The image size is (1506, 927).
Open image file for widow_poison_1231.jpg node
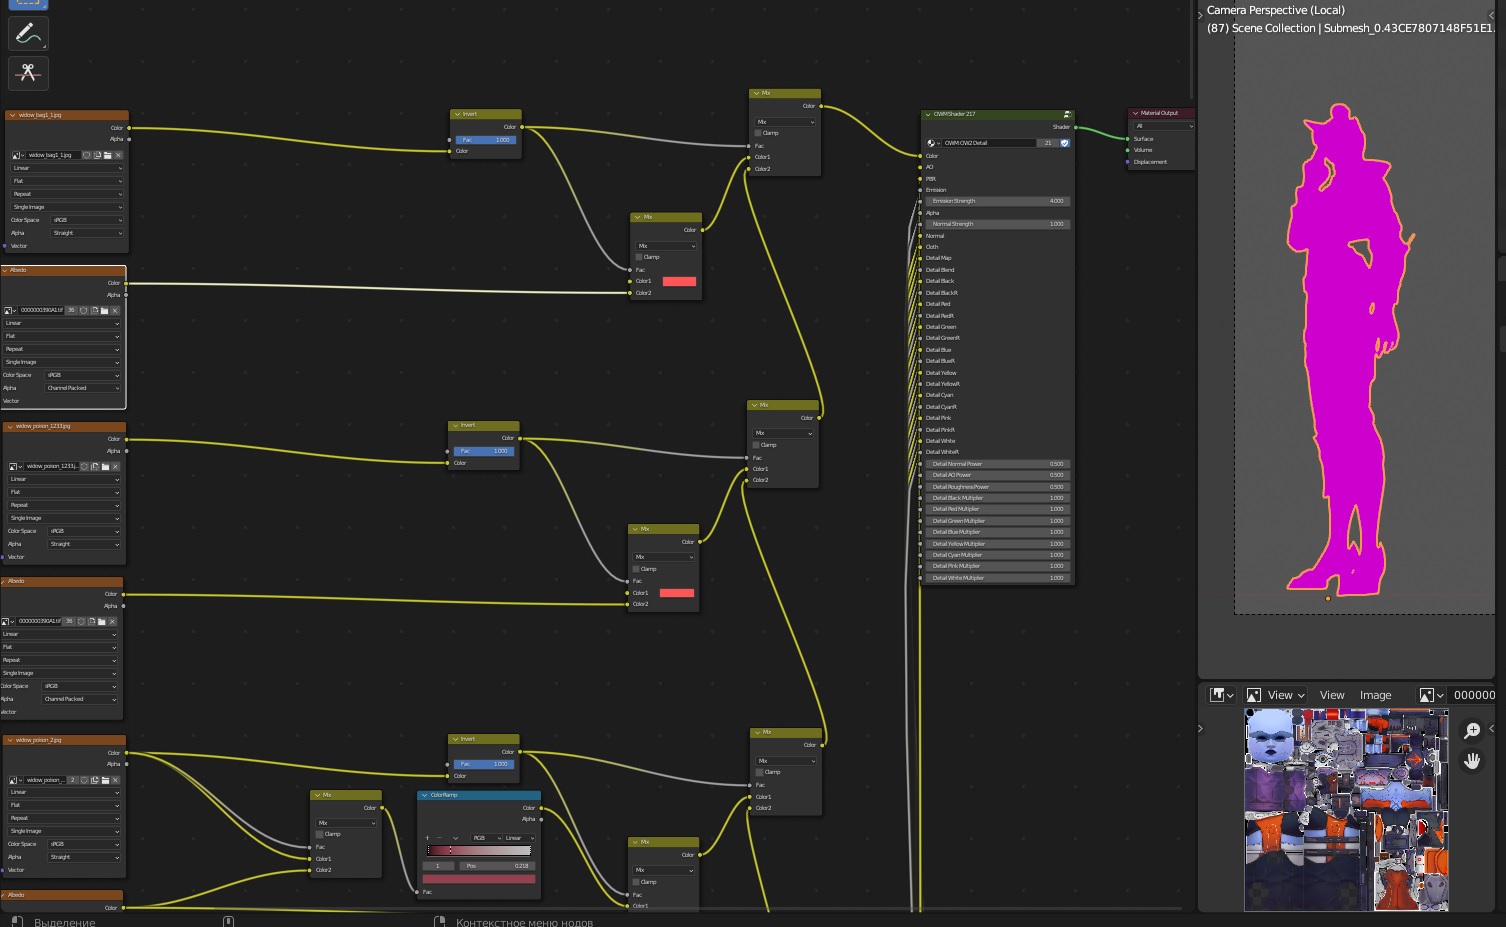pyautogui.click(x=105, y=466)
